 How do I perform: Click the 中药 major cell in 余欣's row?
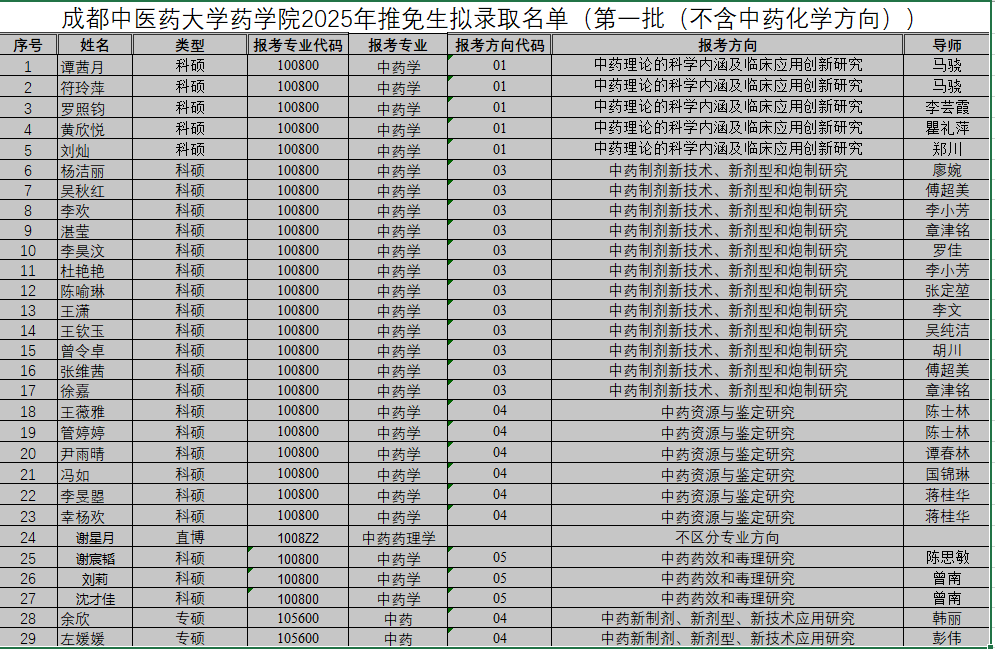[398, 619]
